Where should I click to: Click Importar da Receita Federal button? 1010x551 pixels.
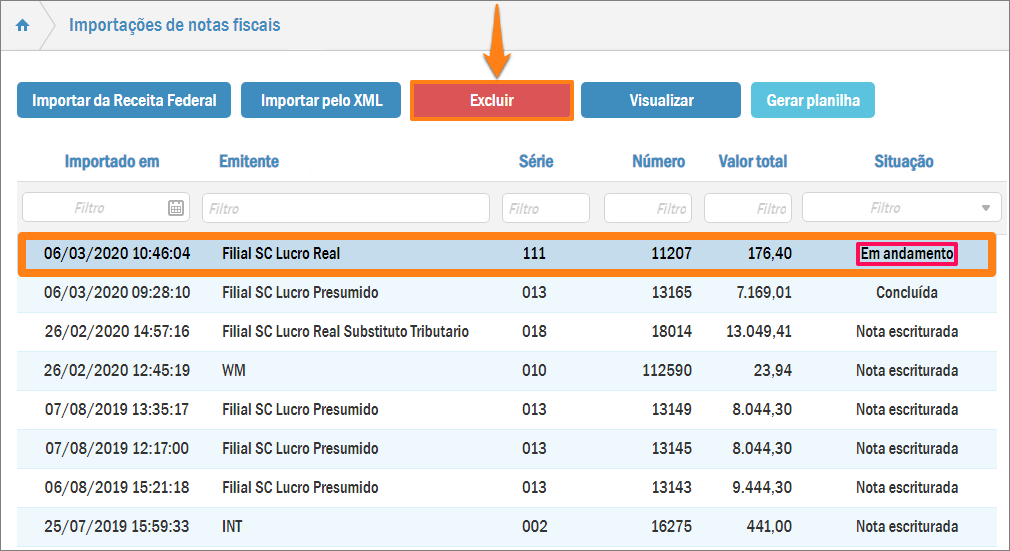[124, 101]
